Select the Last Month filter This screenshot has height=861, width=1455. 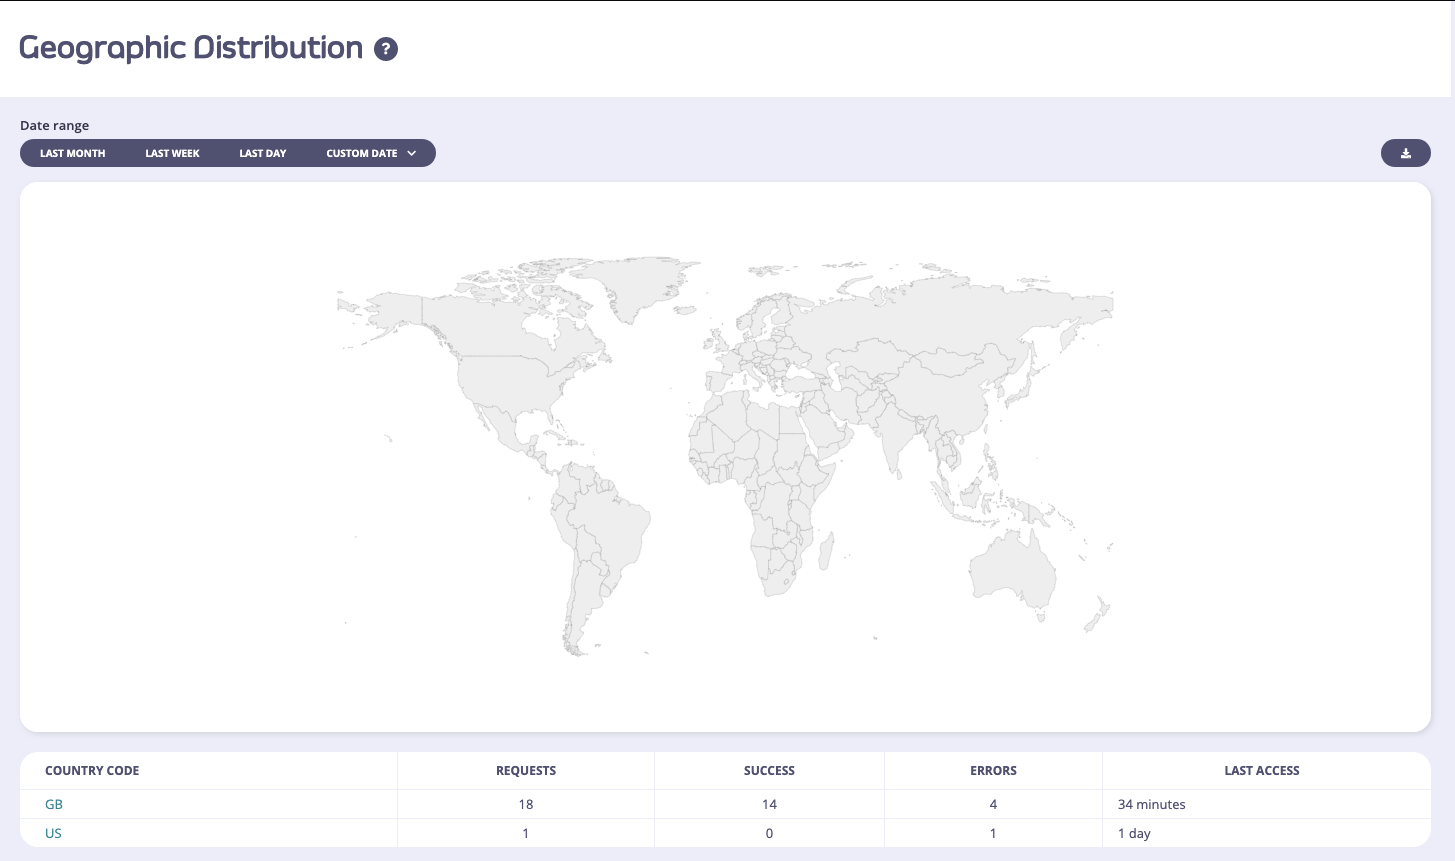coord(72,153)
